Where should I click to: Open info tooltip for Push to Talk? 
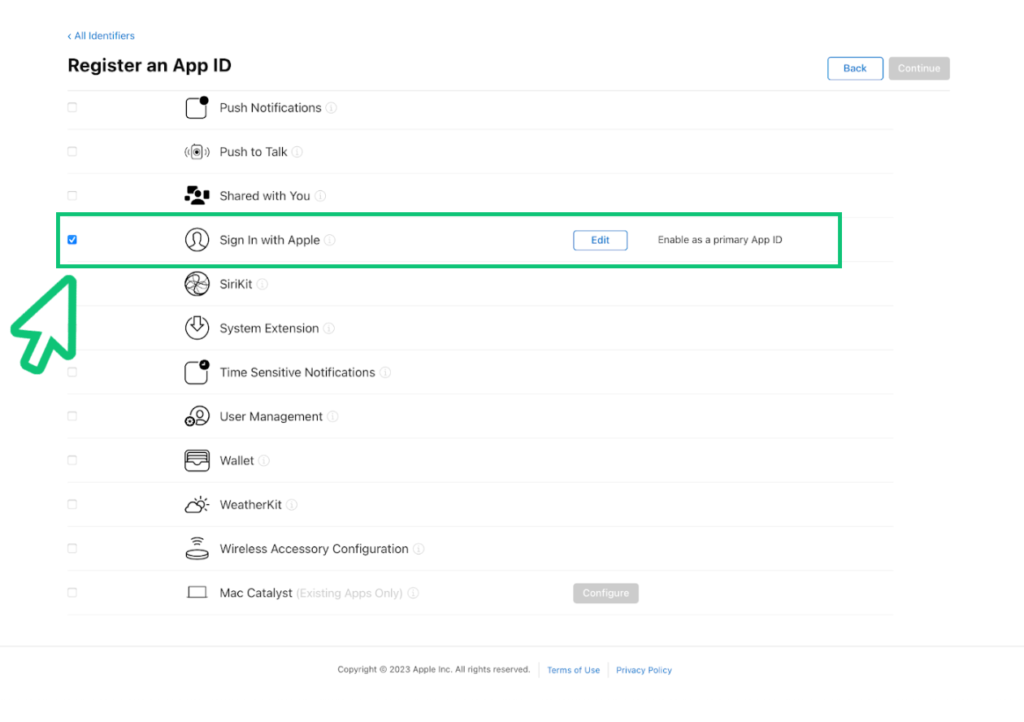point(297,152)
